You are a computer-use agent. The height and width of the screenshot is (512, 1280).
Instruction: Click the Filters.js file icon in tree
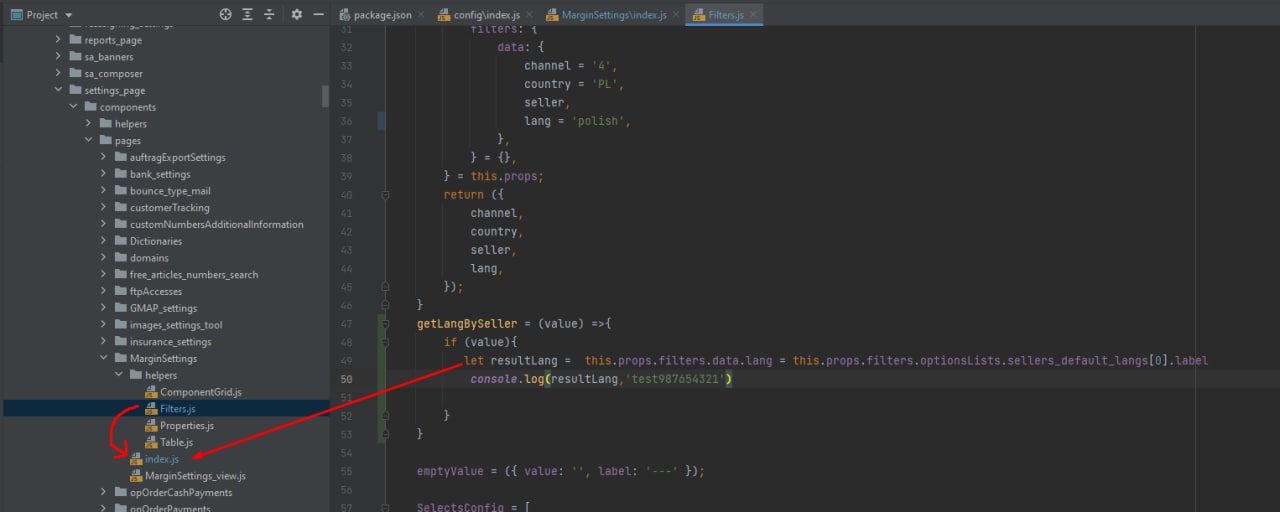point(151,409)
